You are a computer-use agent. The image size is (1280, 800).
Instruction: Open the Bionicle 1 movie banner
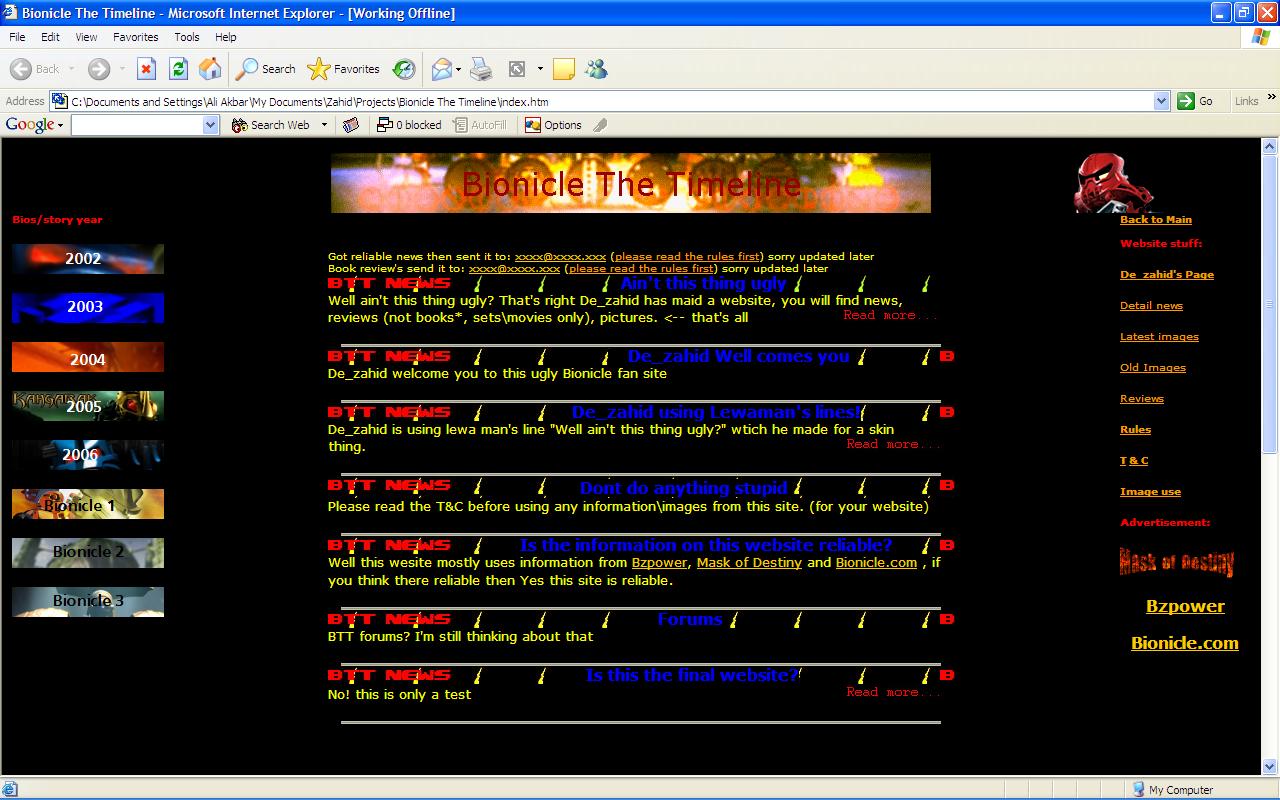tap(88, 504)
